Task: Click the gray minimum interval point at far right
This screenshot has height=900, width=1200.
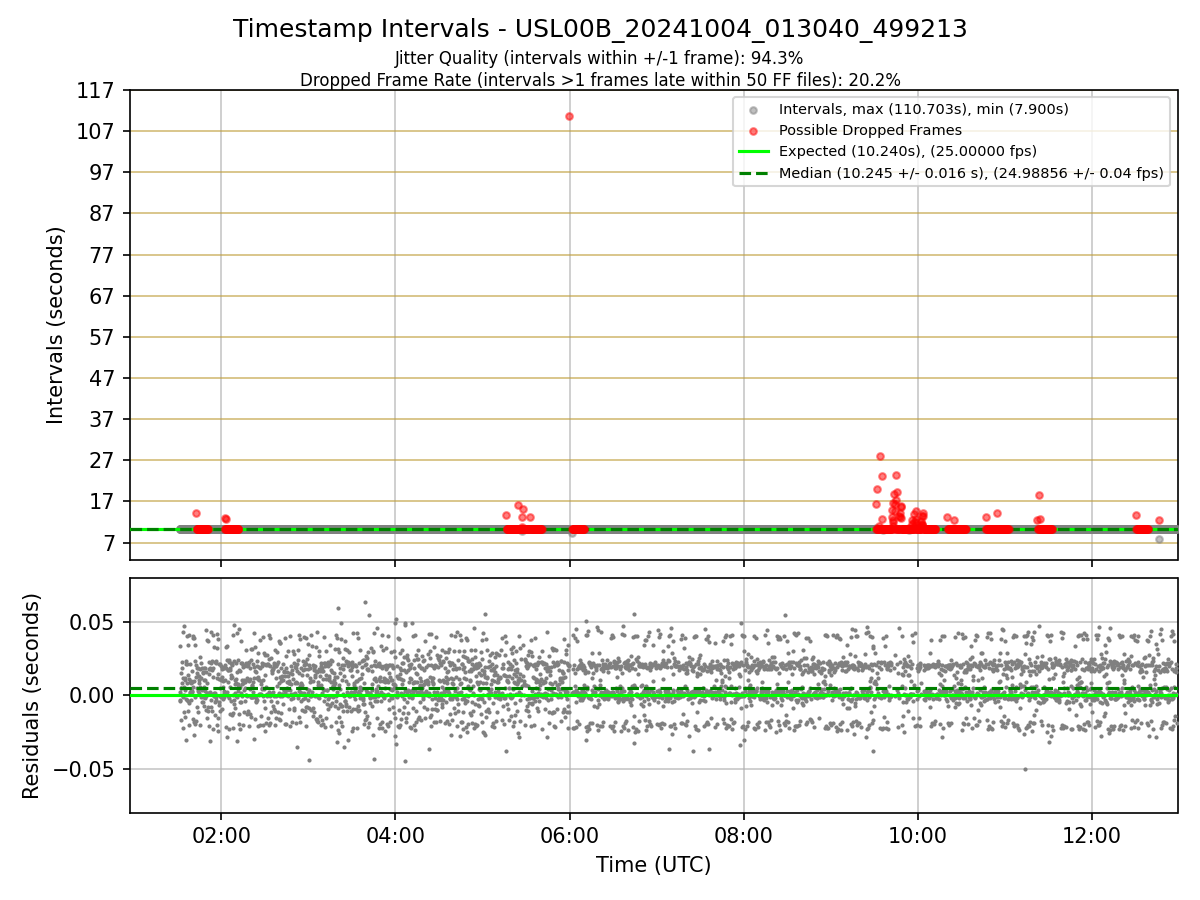Action: pyautogui.click(x=1159, y=539)
